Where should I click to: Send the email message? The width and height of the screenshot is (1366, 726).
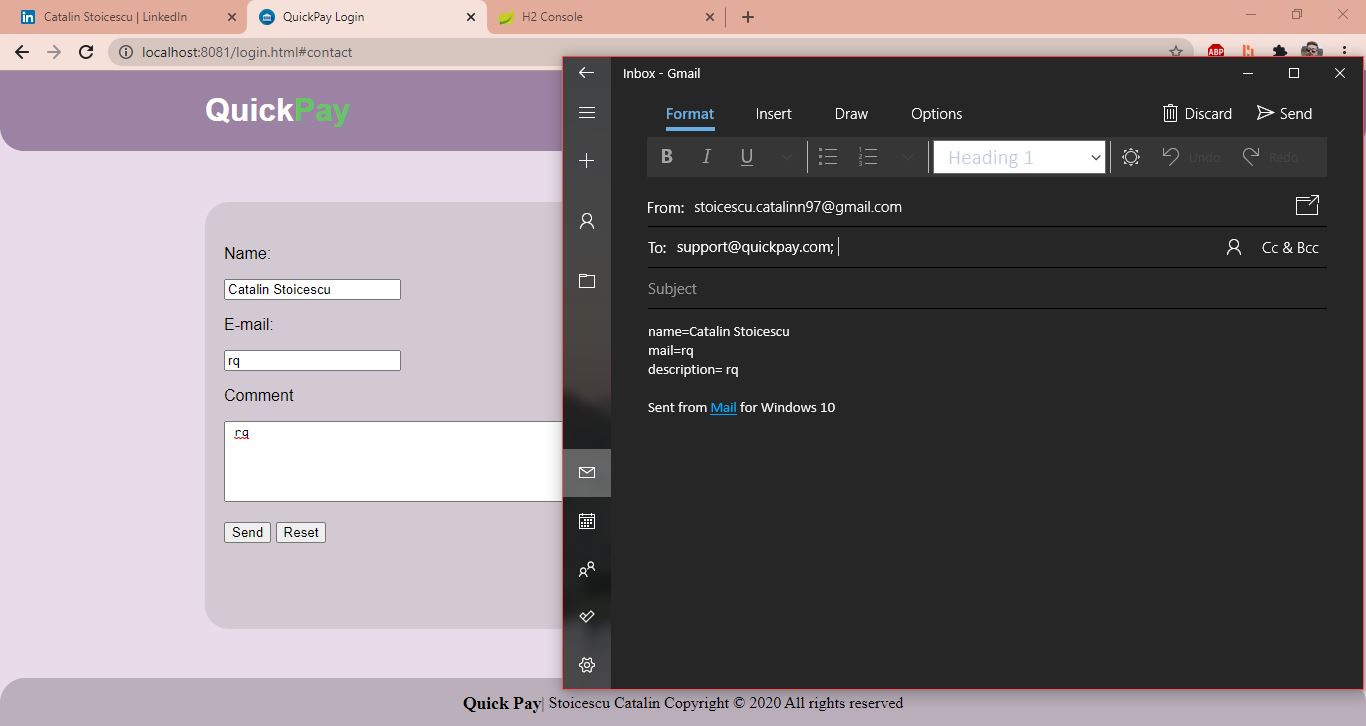(1285, 113)
